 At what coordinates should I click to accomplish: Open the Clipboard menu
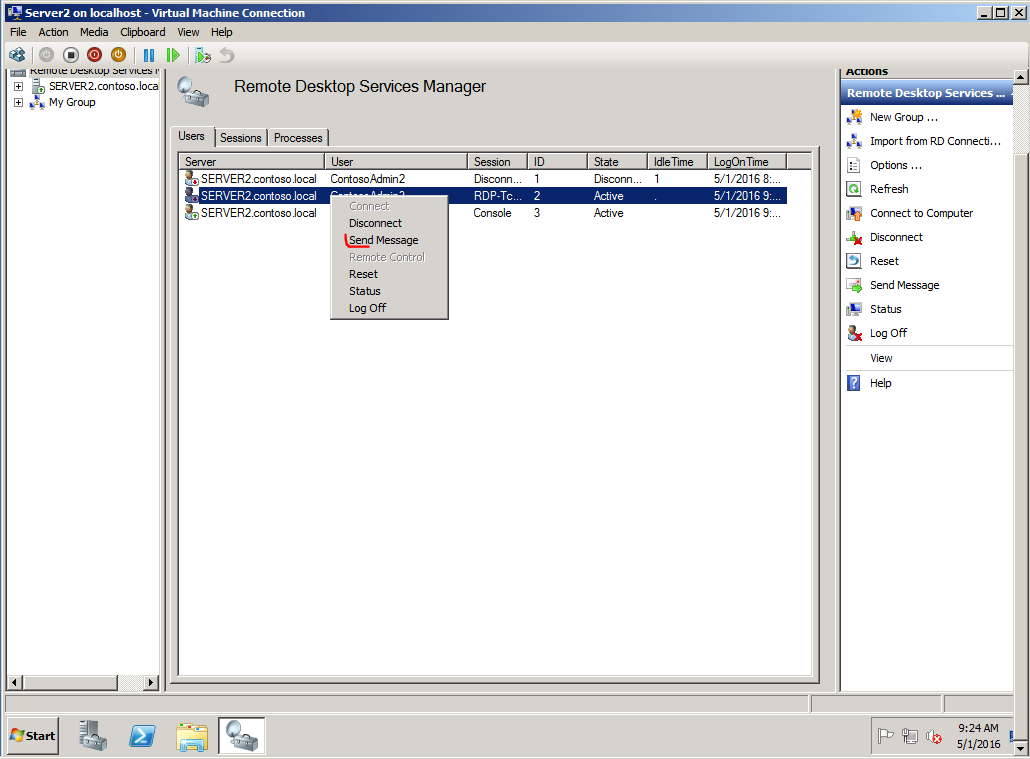click(143, 32)
